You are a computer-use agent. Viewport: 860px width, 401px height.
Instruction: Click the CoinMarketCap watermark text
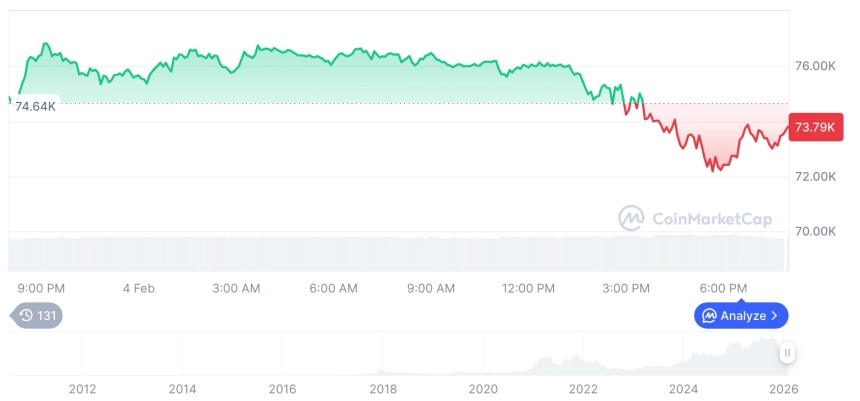[711, 219]
